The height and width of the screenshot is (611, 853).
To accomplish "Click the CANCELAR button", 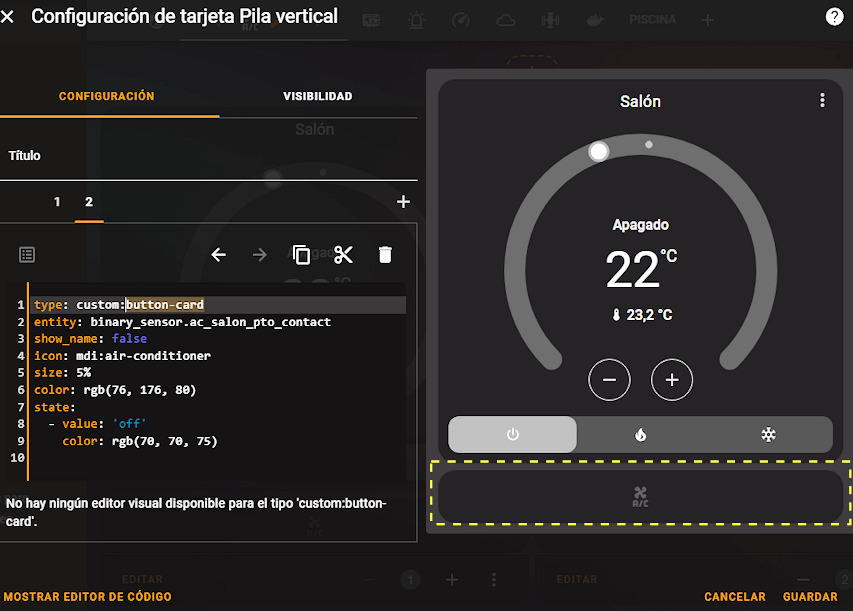I will [734, 597].
